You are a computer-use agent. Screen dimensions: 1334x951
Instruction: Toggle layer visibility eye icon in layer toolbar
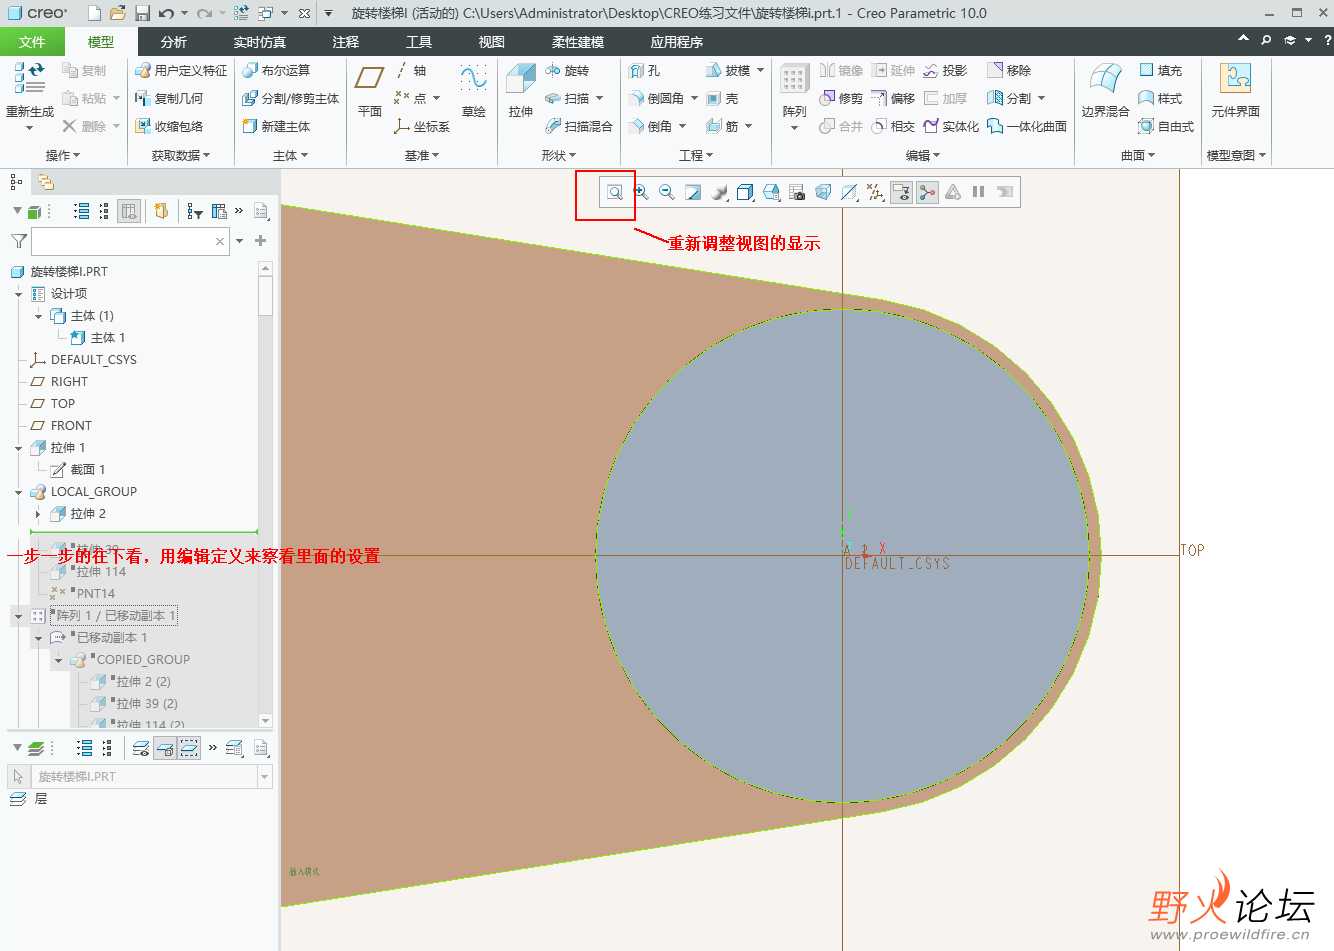pyautogui.click(x=141, y=748)
